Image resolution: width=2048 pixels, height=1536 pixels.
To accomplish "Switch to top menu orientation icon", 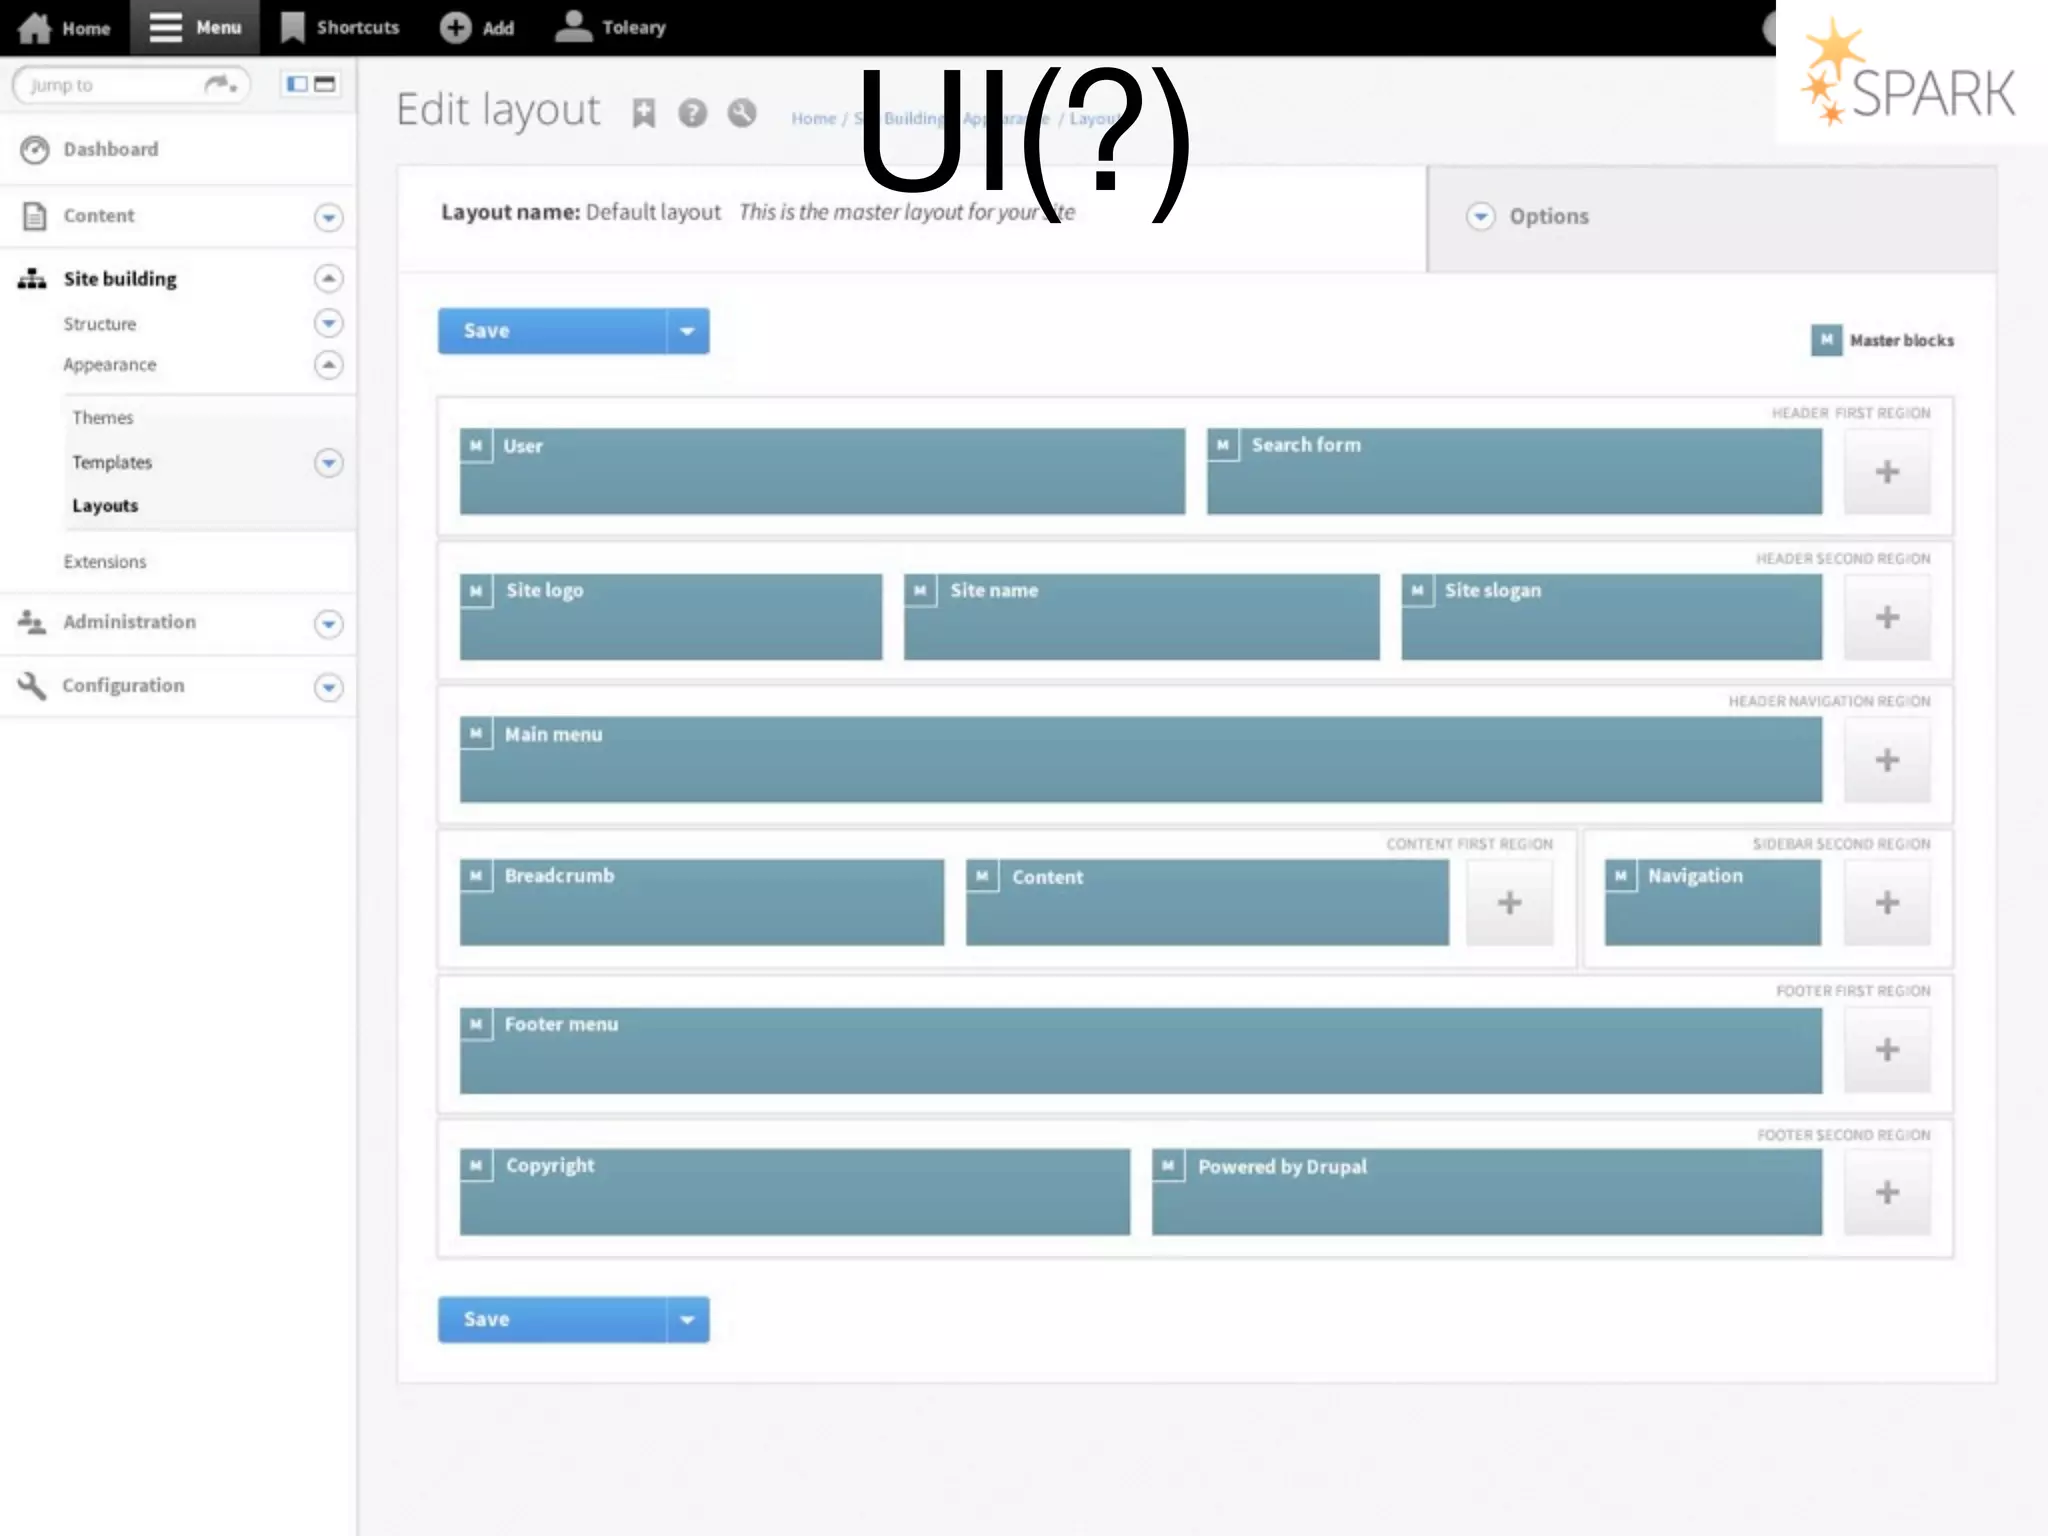I will point(325,84).
